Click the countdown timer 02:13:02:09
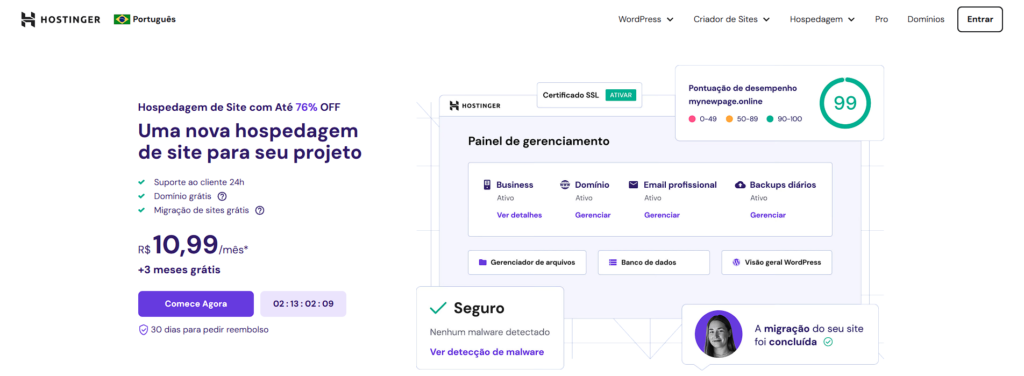 (x=303, y=304)
